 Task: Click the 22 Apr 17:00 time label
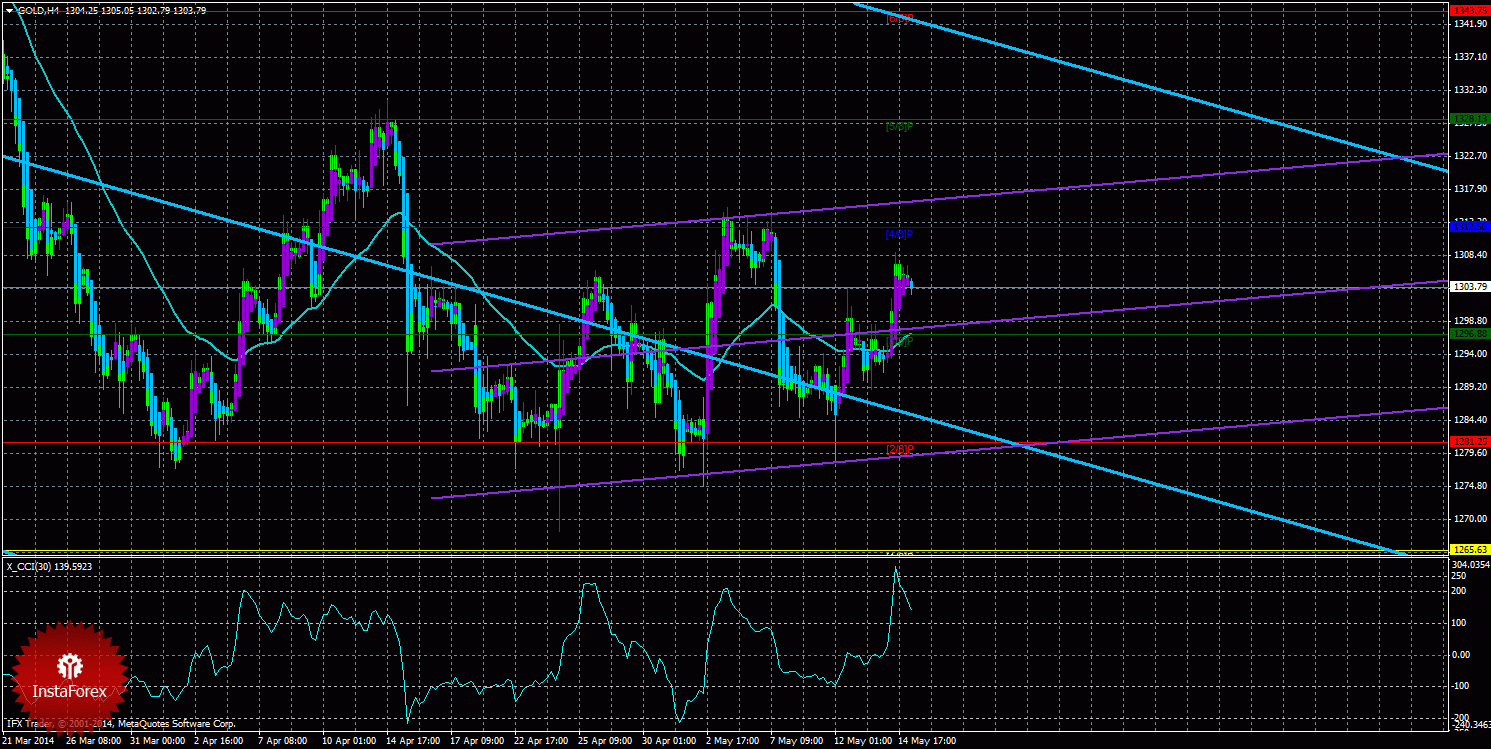(541, 741)
